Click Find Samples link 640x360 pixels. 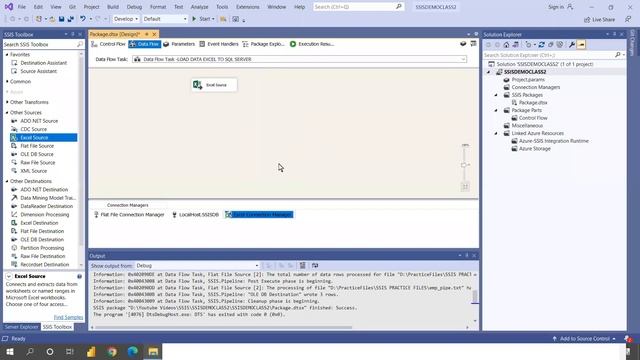pos(68,317)
